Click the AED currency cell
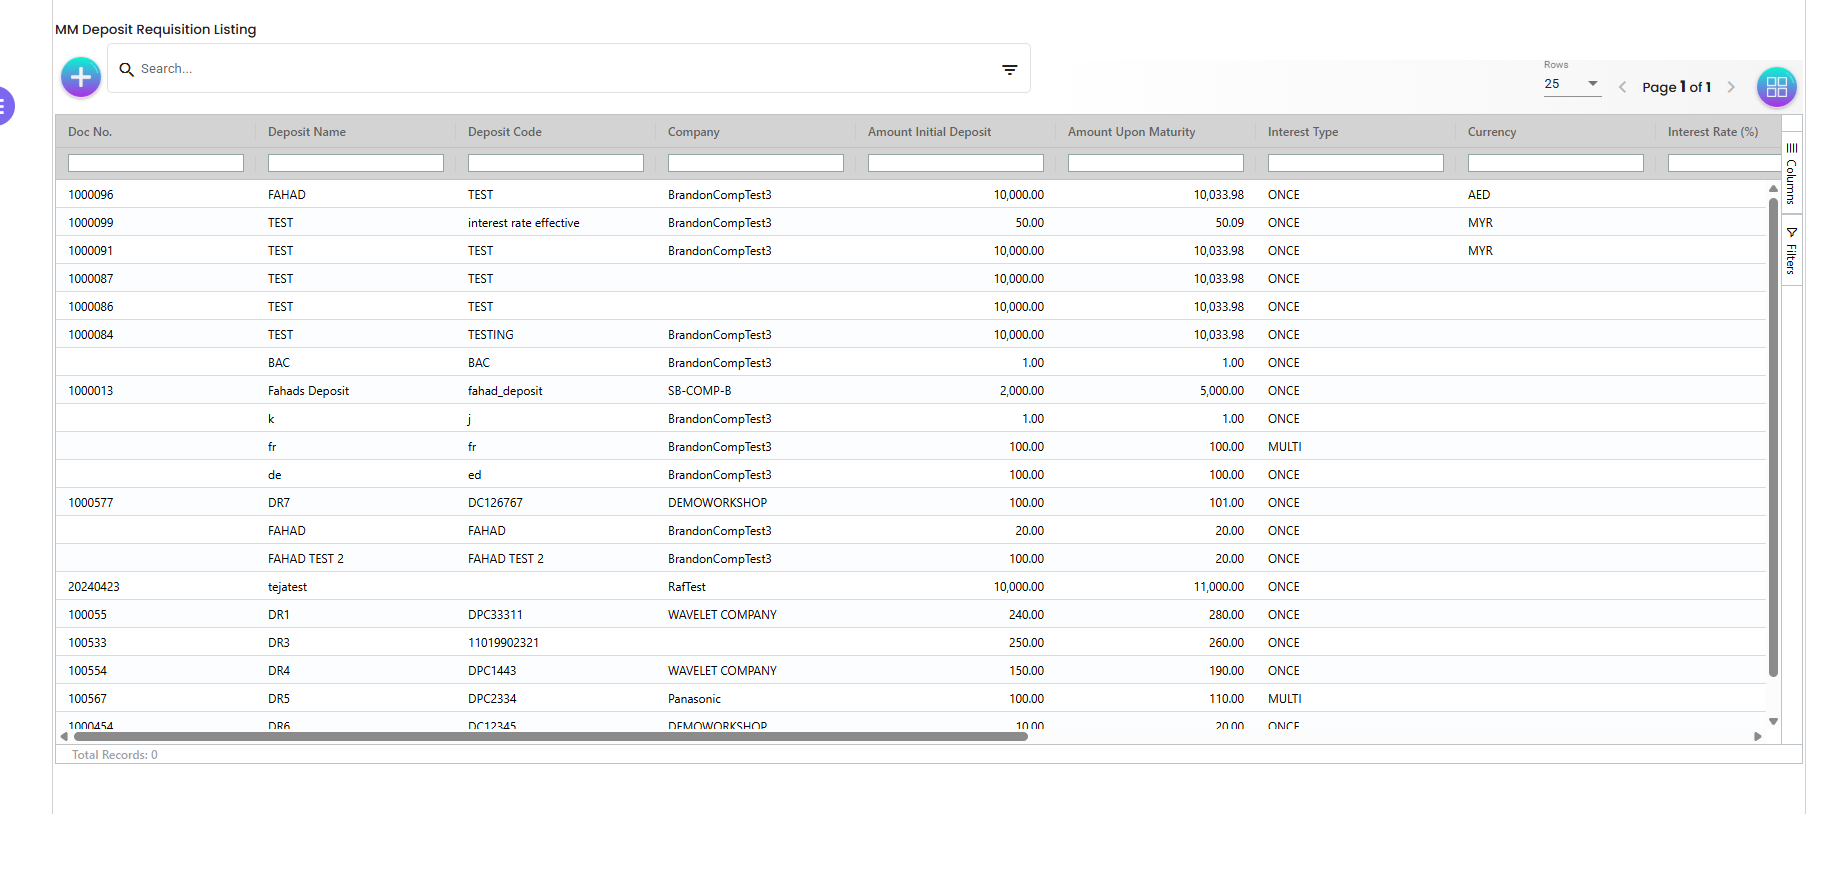This screenshot has width=1834, height=896. pos(1479,195)
